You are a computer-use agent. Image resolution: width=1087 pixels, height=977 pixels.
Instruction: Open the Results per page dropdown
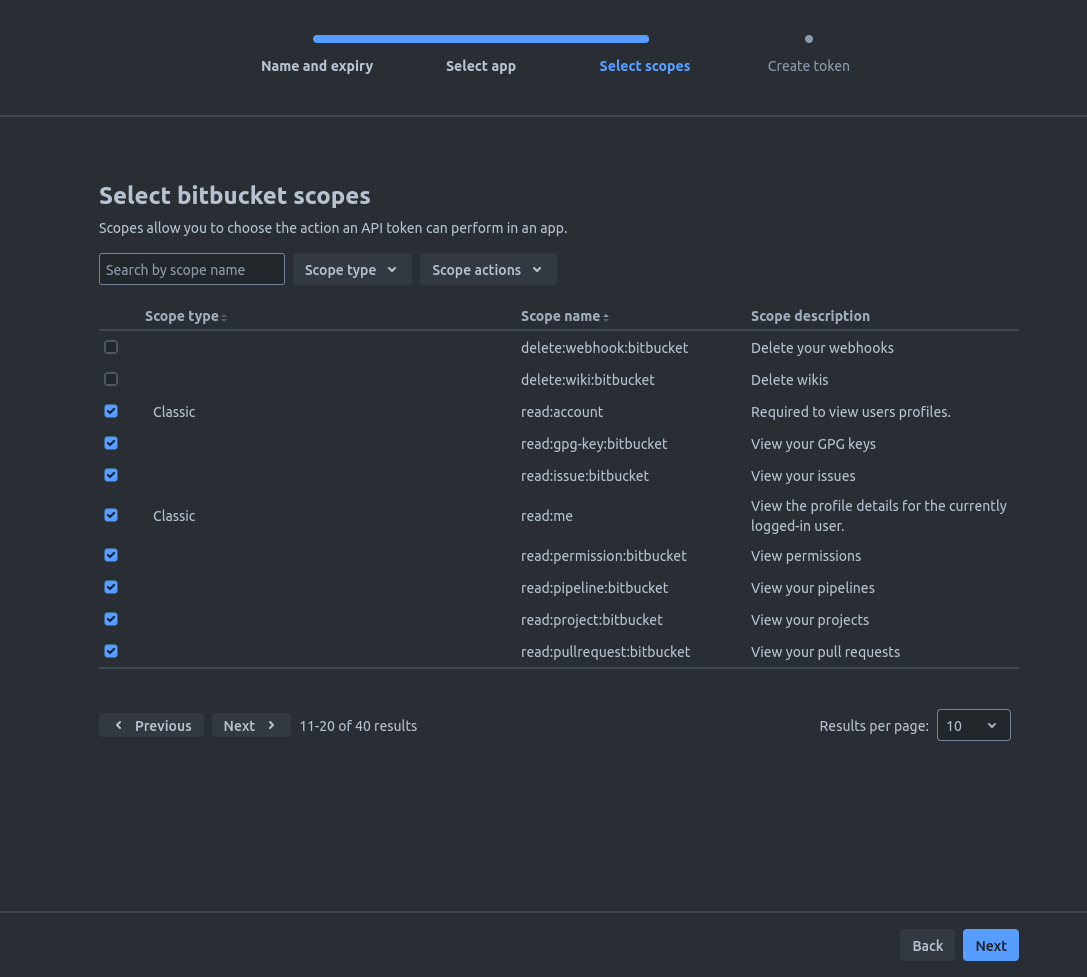pyautogui.click(x=973, y=725)
